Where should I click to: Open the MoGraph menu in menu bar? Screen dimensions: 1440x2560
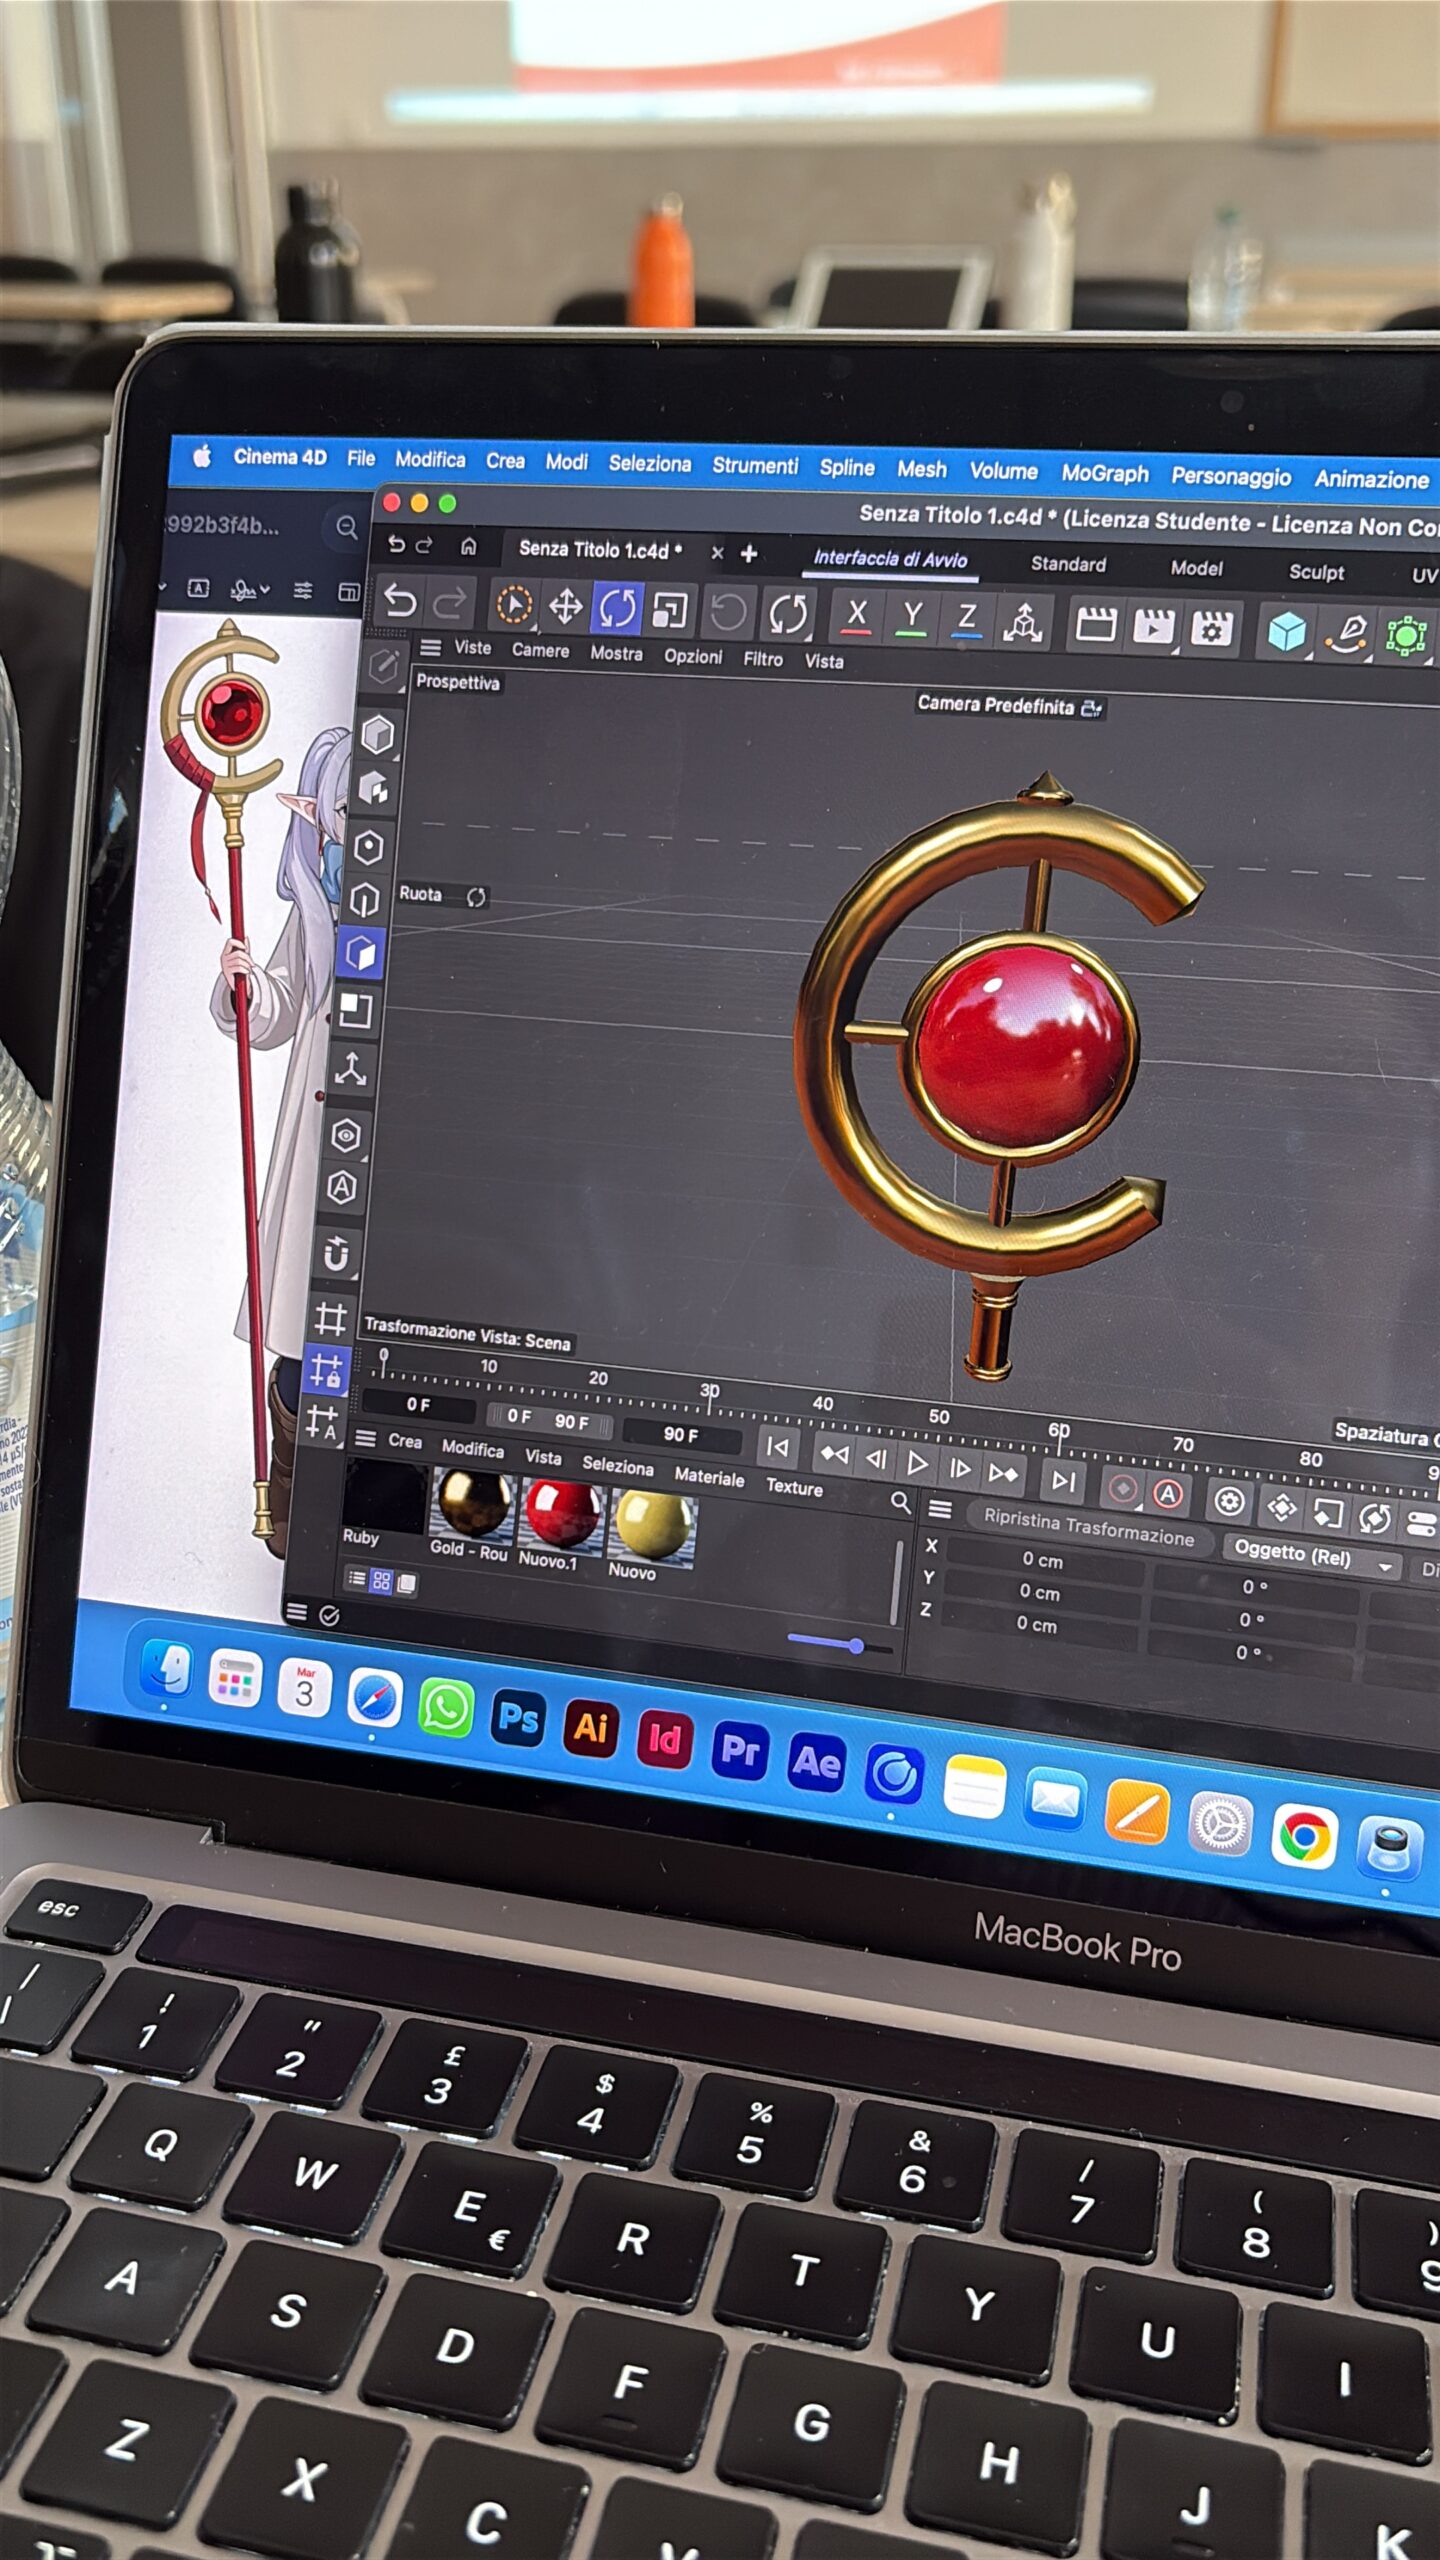pyautogui.click(x=1104, y=473)
